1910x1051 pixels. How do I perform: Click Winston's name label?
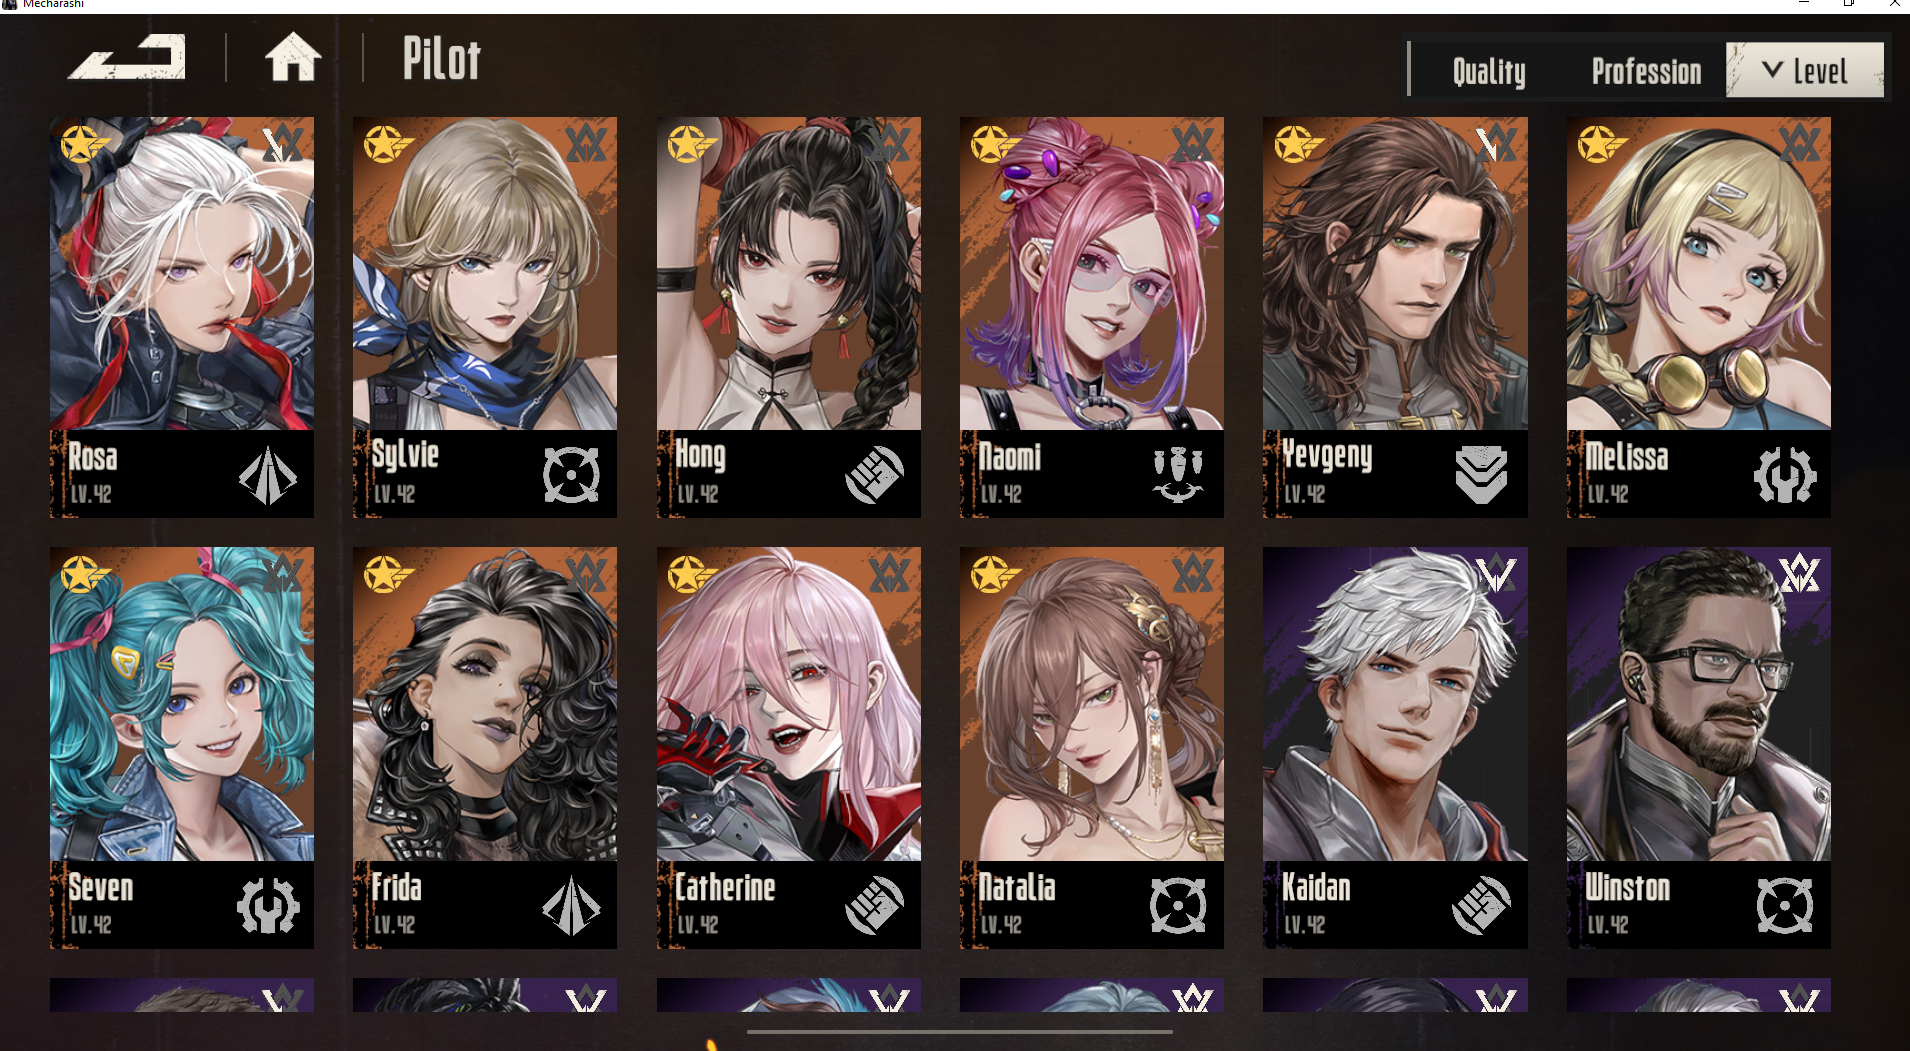tap(1627, 888)
